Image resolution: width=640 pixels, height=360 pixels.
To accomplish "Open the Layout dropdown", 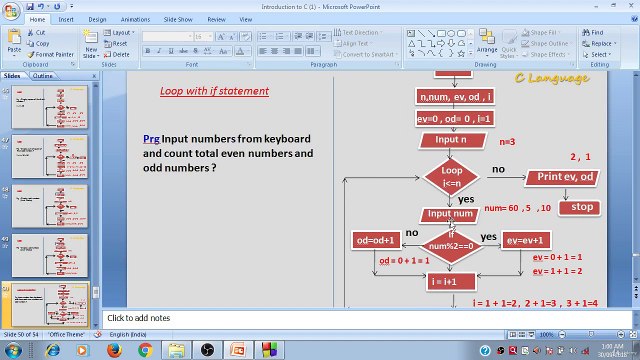I will 119,33.
